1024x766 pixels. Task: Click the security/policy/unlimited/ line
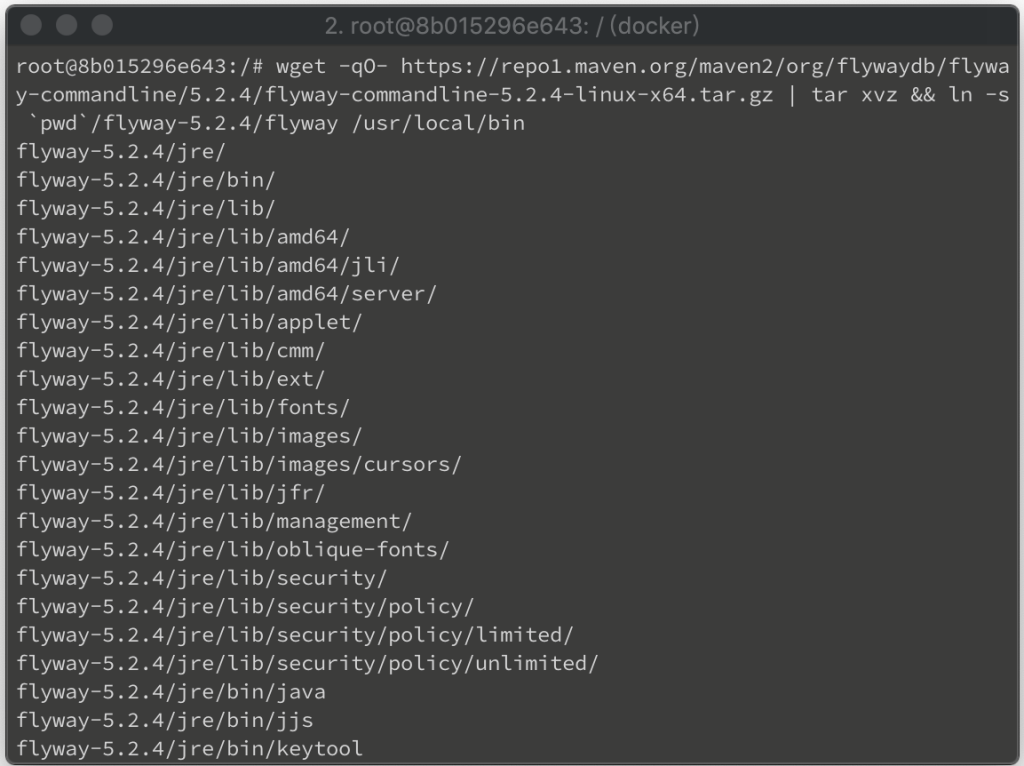[307, 663]
